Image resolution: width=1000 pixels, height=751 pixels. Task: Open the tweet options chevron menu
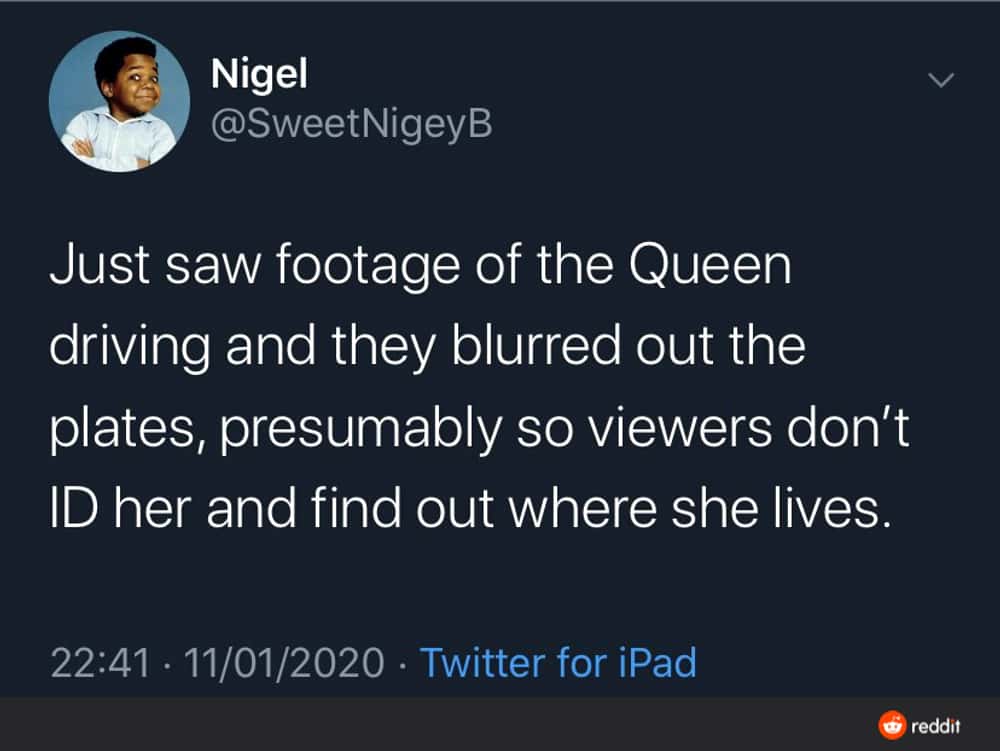[x=939, y=80]
